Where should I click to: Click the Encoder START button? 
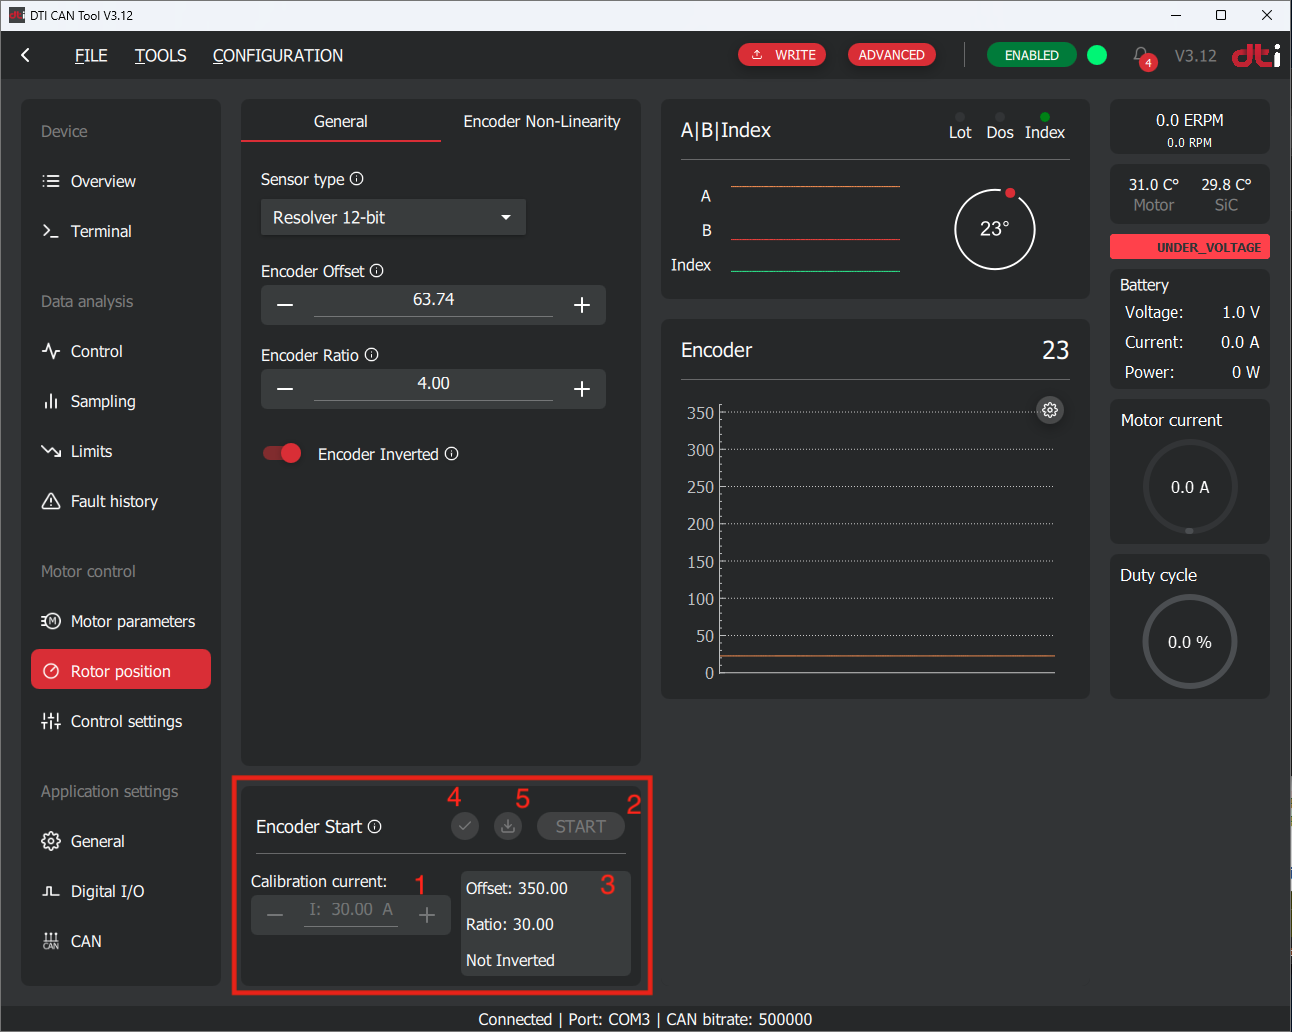[581, 827]
